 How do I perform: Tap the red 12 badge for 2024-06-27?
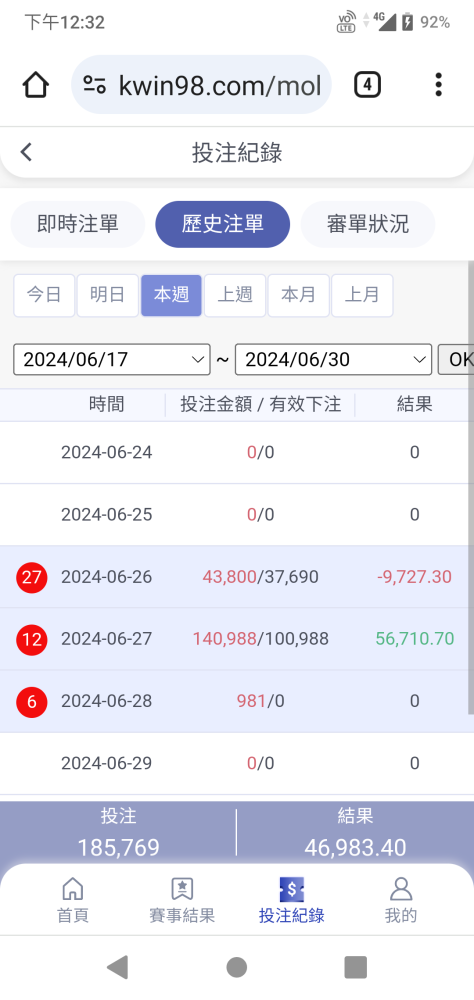[x=32, y=640]
